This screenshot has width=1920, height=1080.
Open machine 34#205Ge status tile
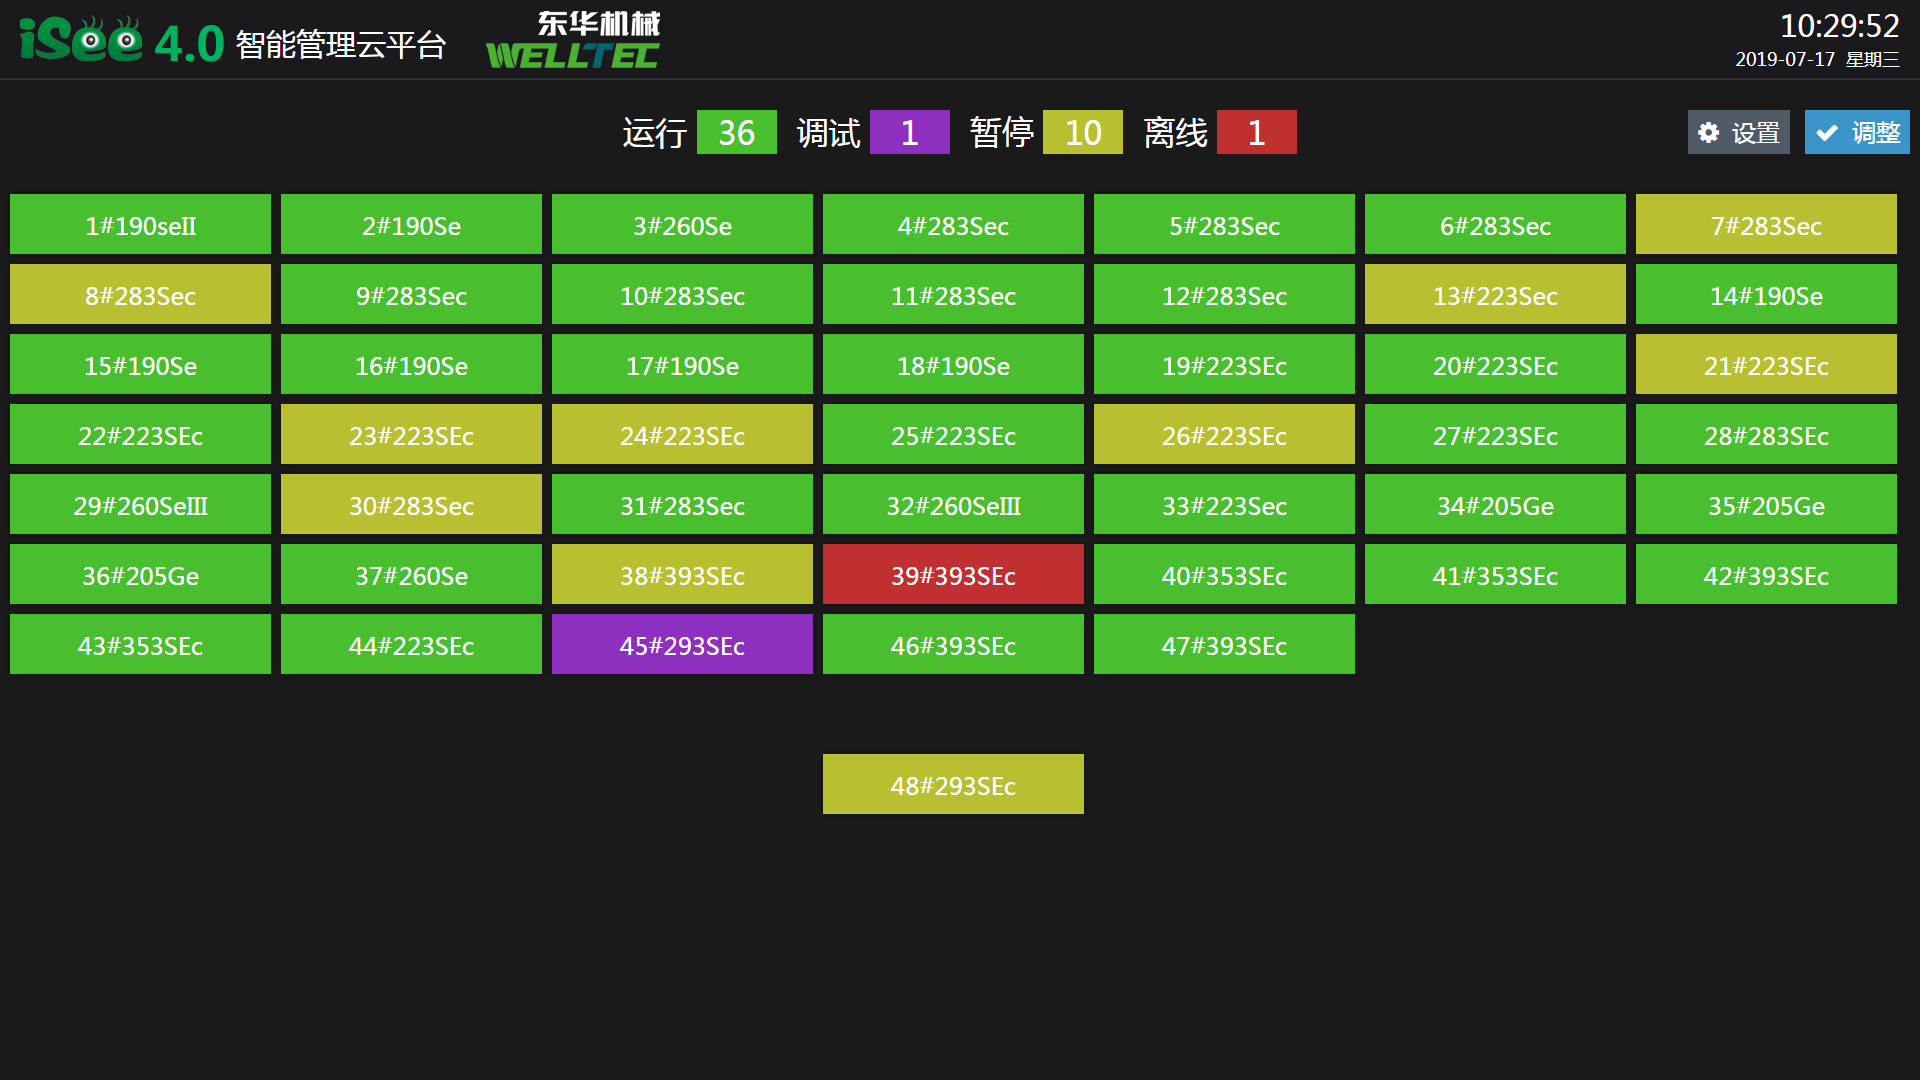click(x=1495, y=505)
